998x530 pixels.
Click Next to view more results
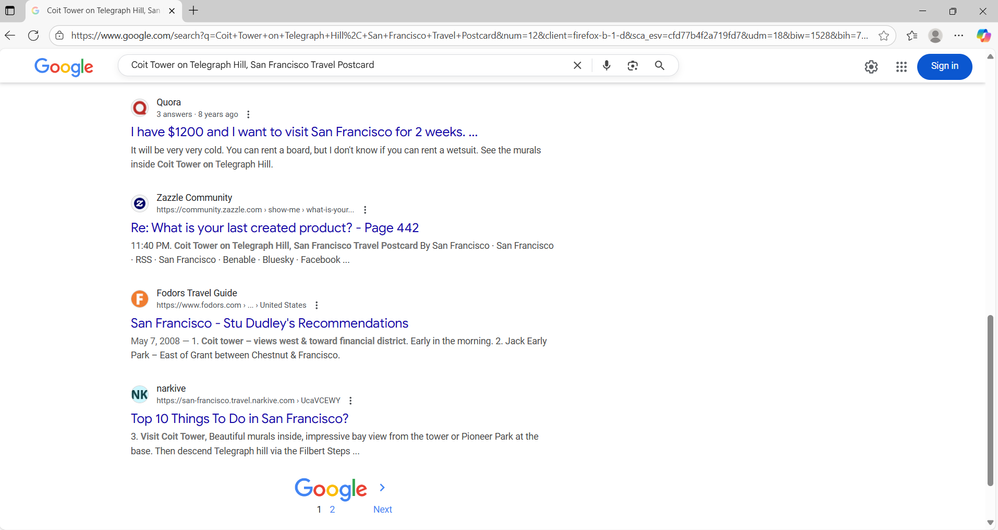pos(382,509)
